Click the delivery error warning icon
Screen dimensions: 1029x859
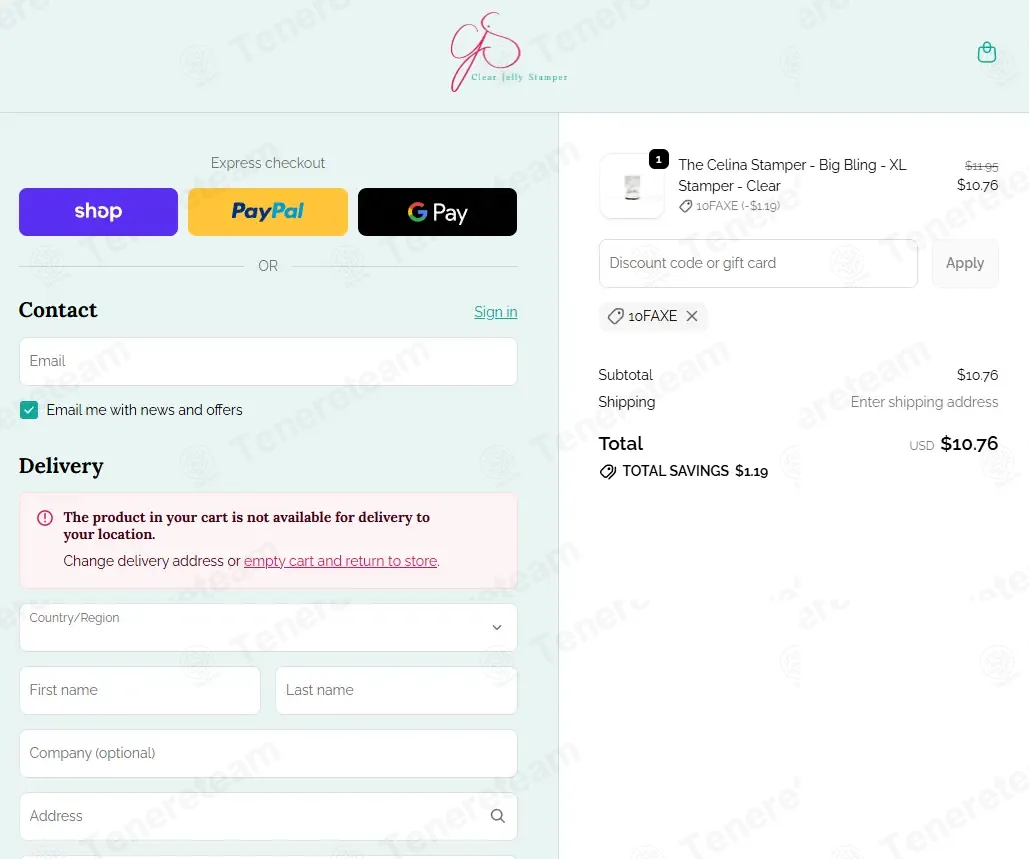(45, 518)
